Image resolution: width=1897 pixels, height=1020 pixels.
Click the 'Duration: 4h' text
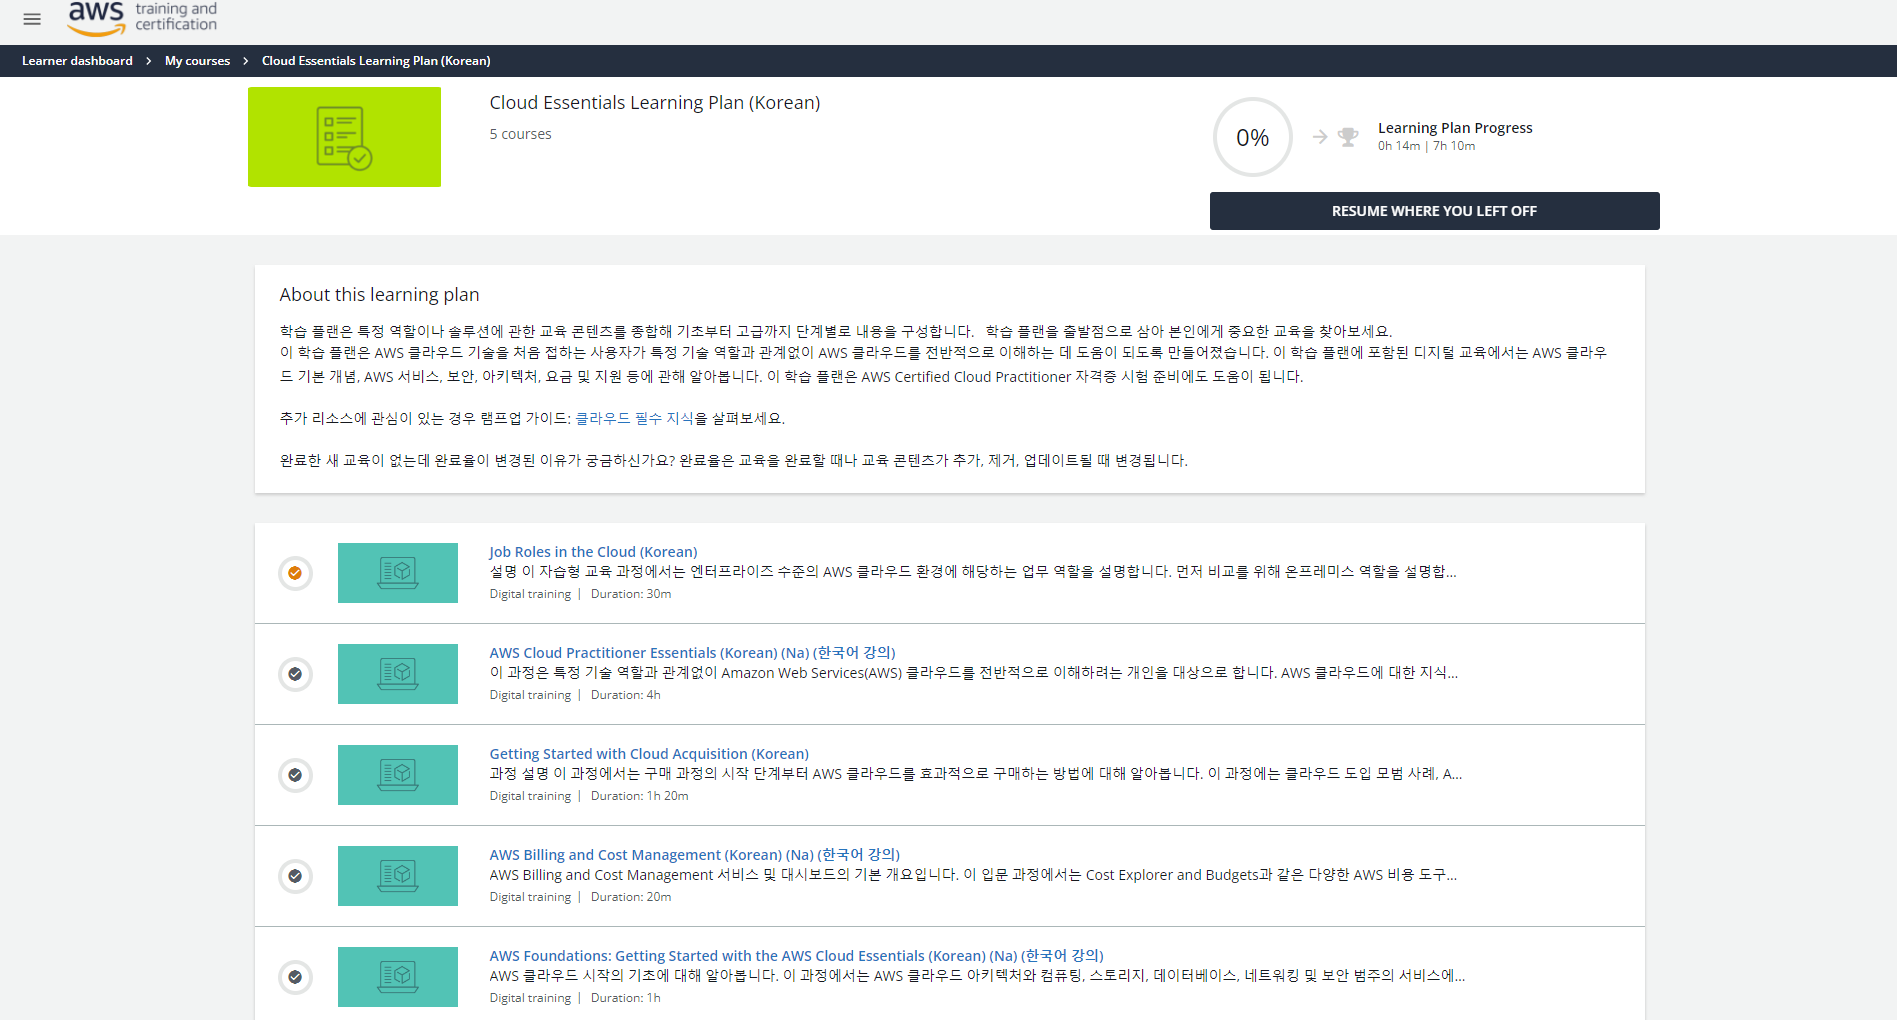625,695
